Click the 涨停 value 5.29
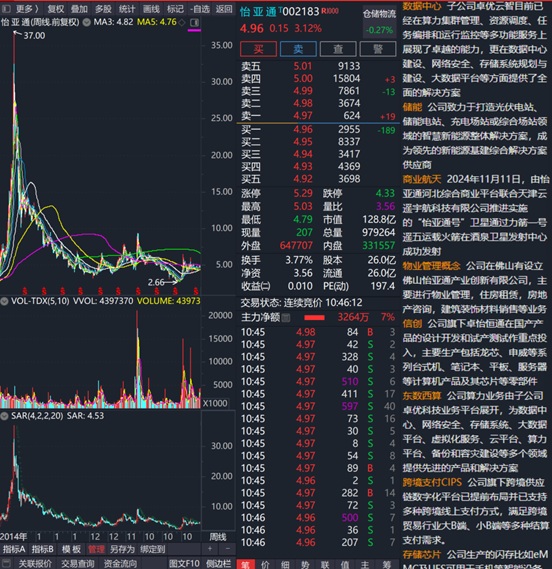 (x=303, y=193)
